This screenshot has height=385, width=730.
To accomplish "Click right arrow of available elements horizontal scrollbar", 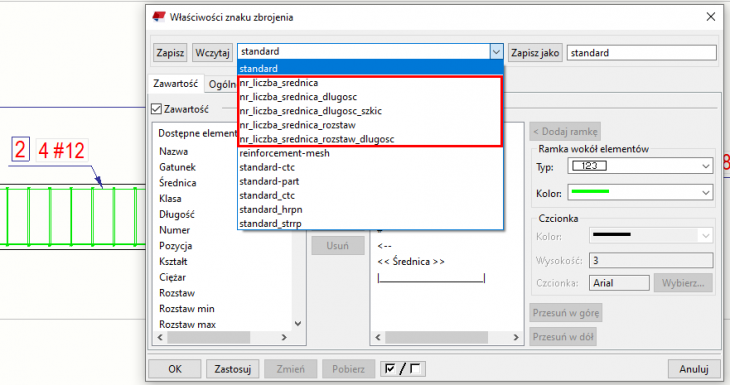I will (284, 337).
